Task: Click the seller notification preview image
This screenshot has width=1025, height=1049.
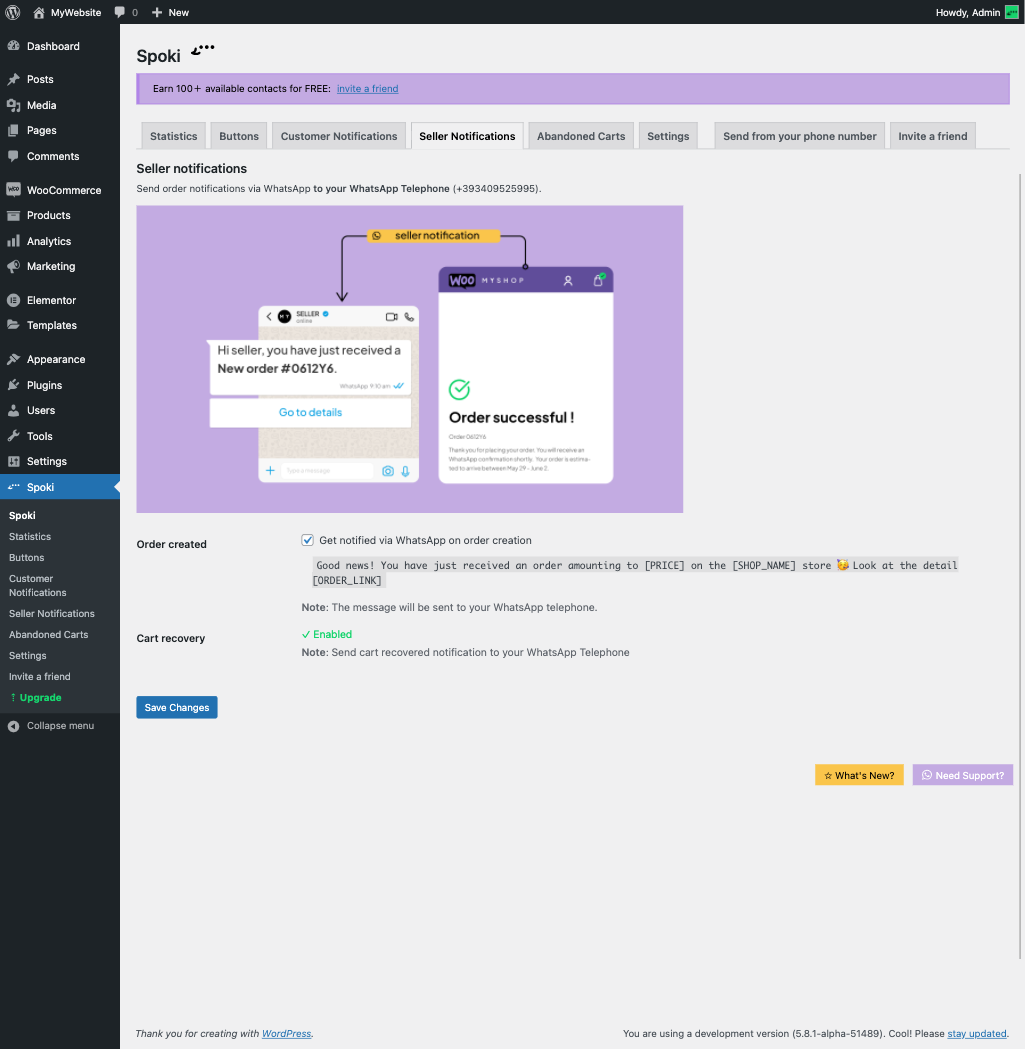Action: [x=409, y=359]
